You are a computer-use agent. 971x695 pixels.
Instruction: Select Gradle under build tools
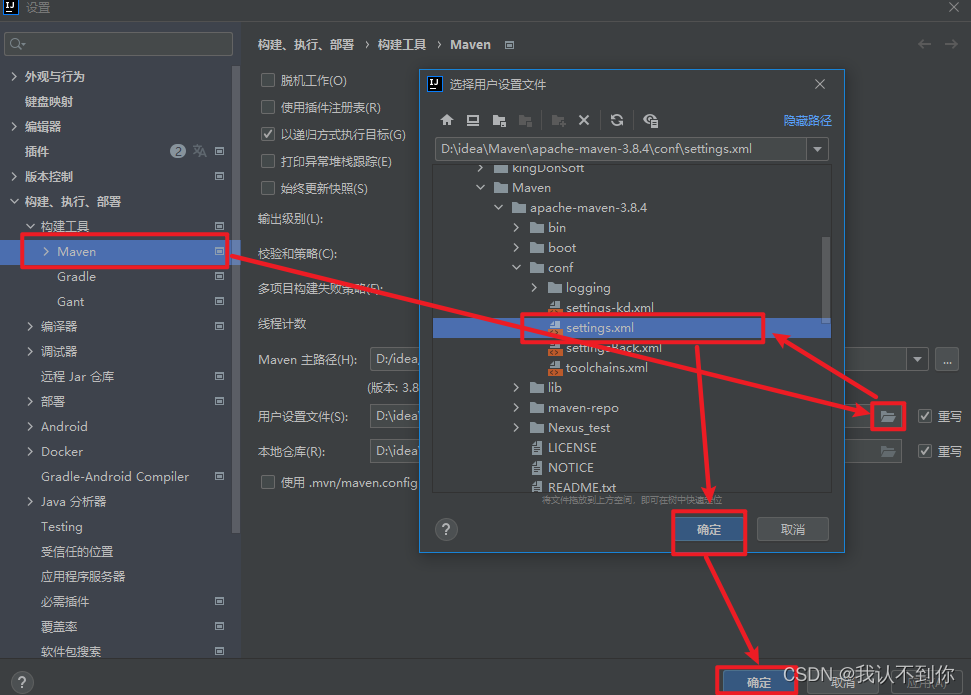click(x=76, y=276)
